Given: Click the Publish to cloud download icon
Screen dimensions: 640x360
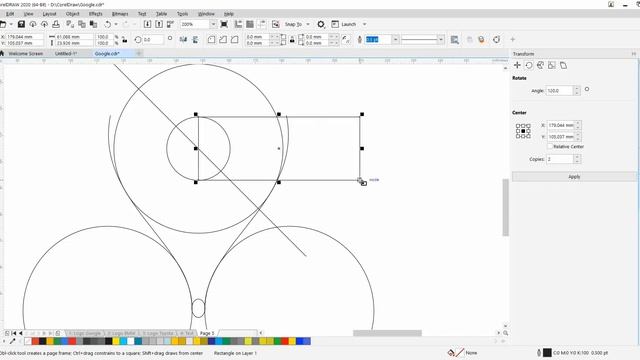Looking at the screenshot, I should tap(33, 24).
